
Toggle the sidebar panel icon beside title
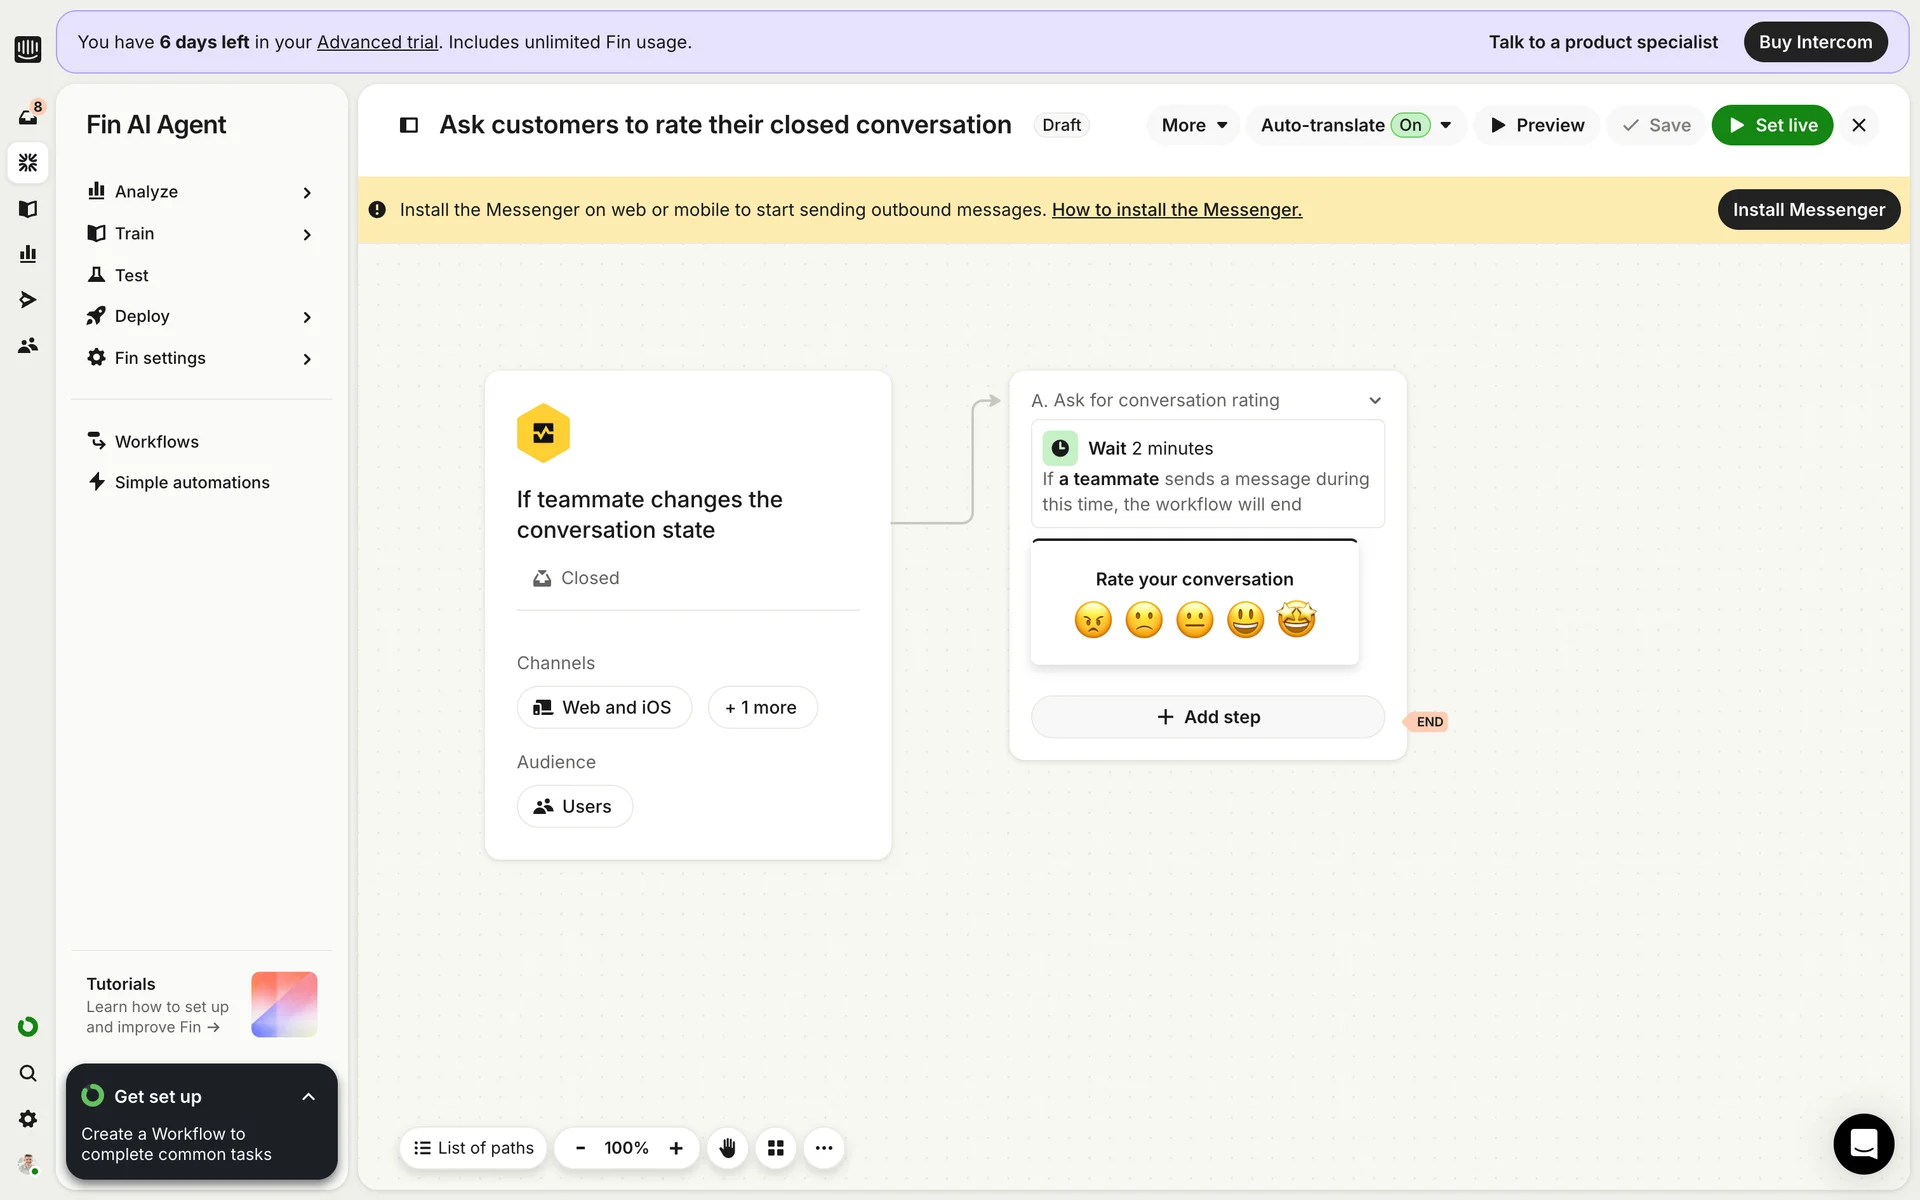(409, 125)
